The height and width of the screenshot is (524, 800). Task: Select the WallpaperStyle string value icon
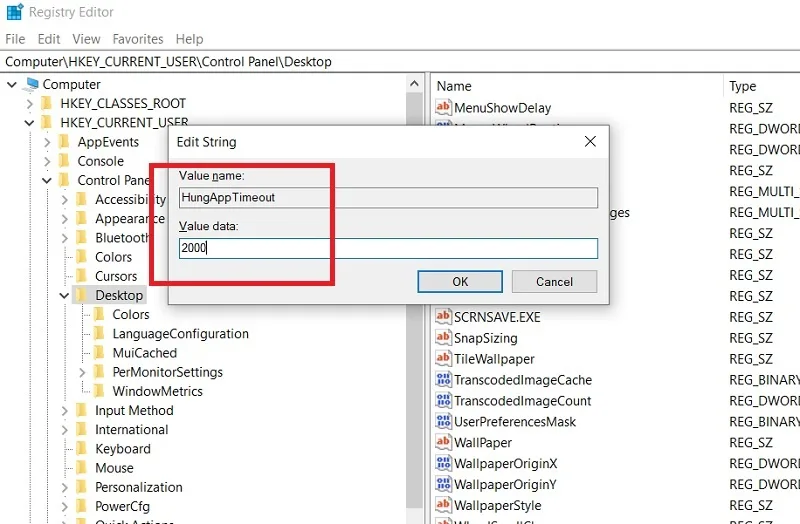(443, 505)
